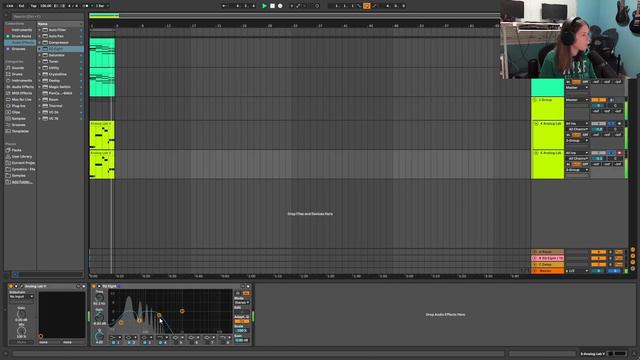Open the Master output menu of 3 Group

577,100
